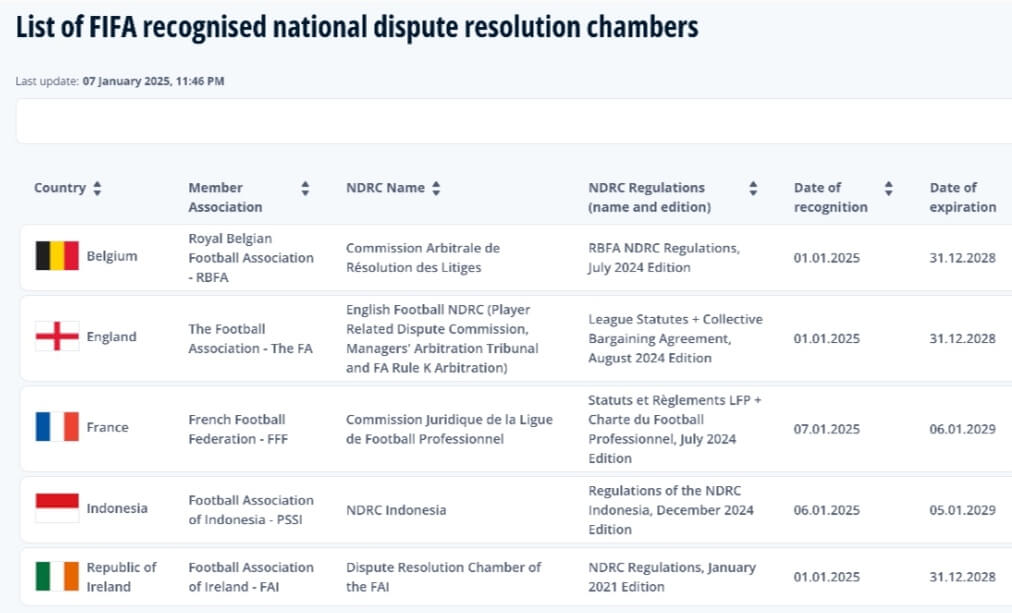The width and height of the screenshot is (1012, 613).
Task: Select NDRC Indonesia name cell
Action: [x=396, y=509]
